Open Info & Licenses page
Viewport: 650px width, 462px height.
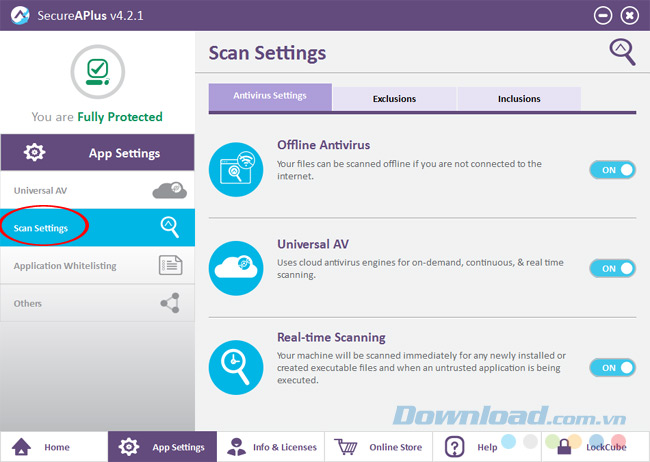(x=271, y=447)
